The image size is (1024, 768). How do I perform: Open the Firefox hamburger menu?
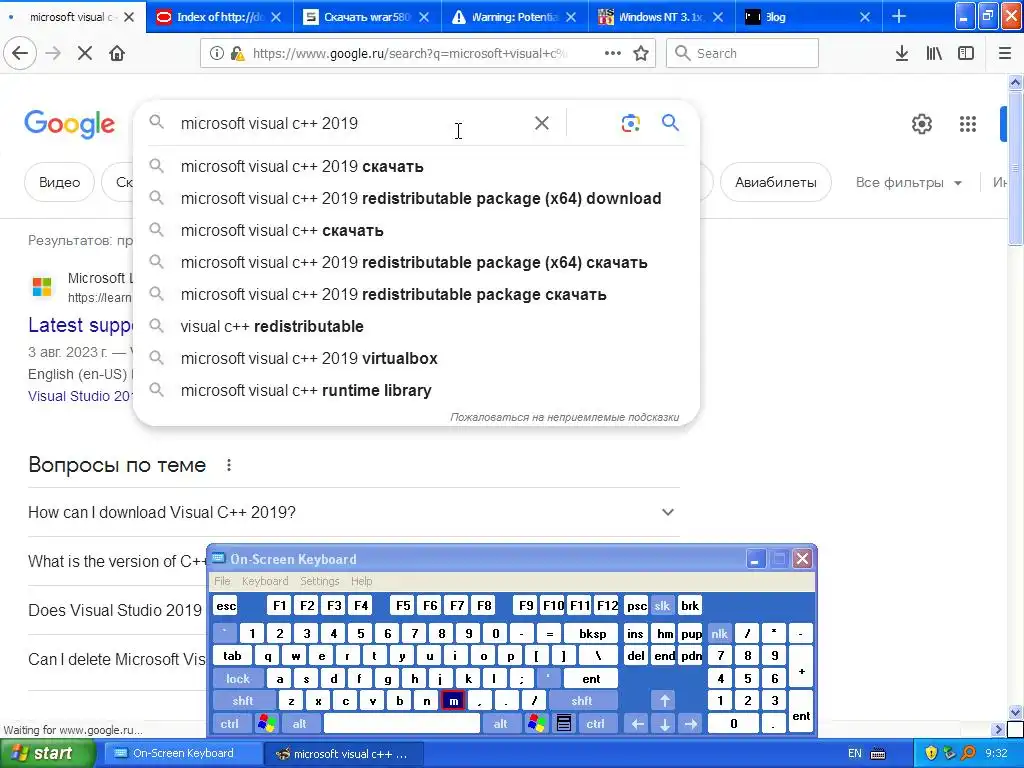point(1005,53)
